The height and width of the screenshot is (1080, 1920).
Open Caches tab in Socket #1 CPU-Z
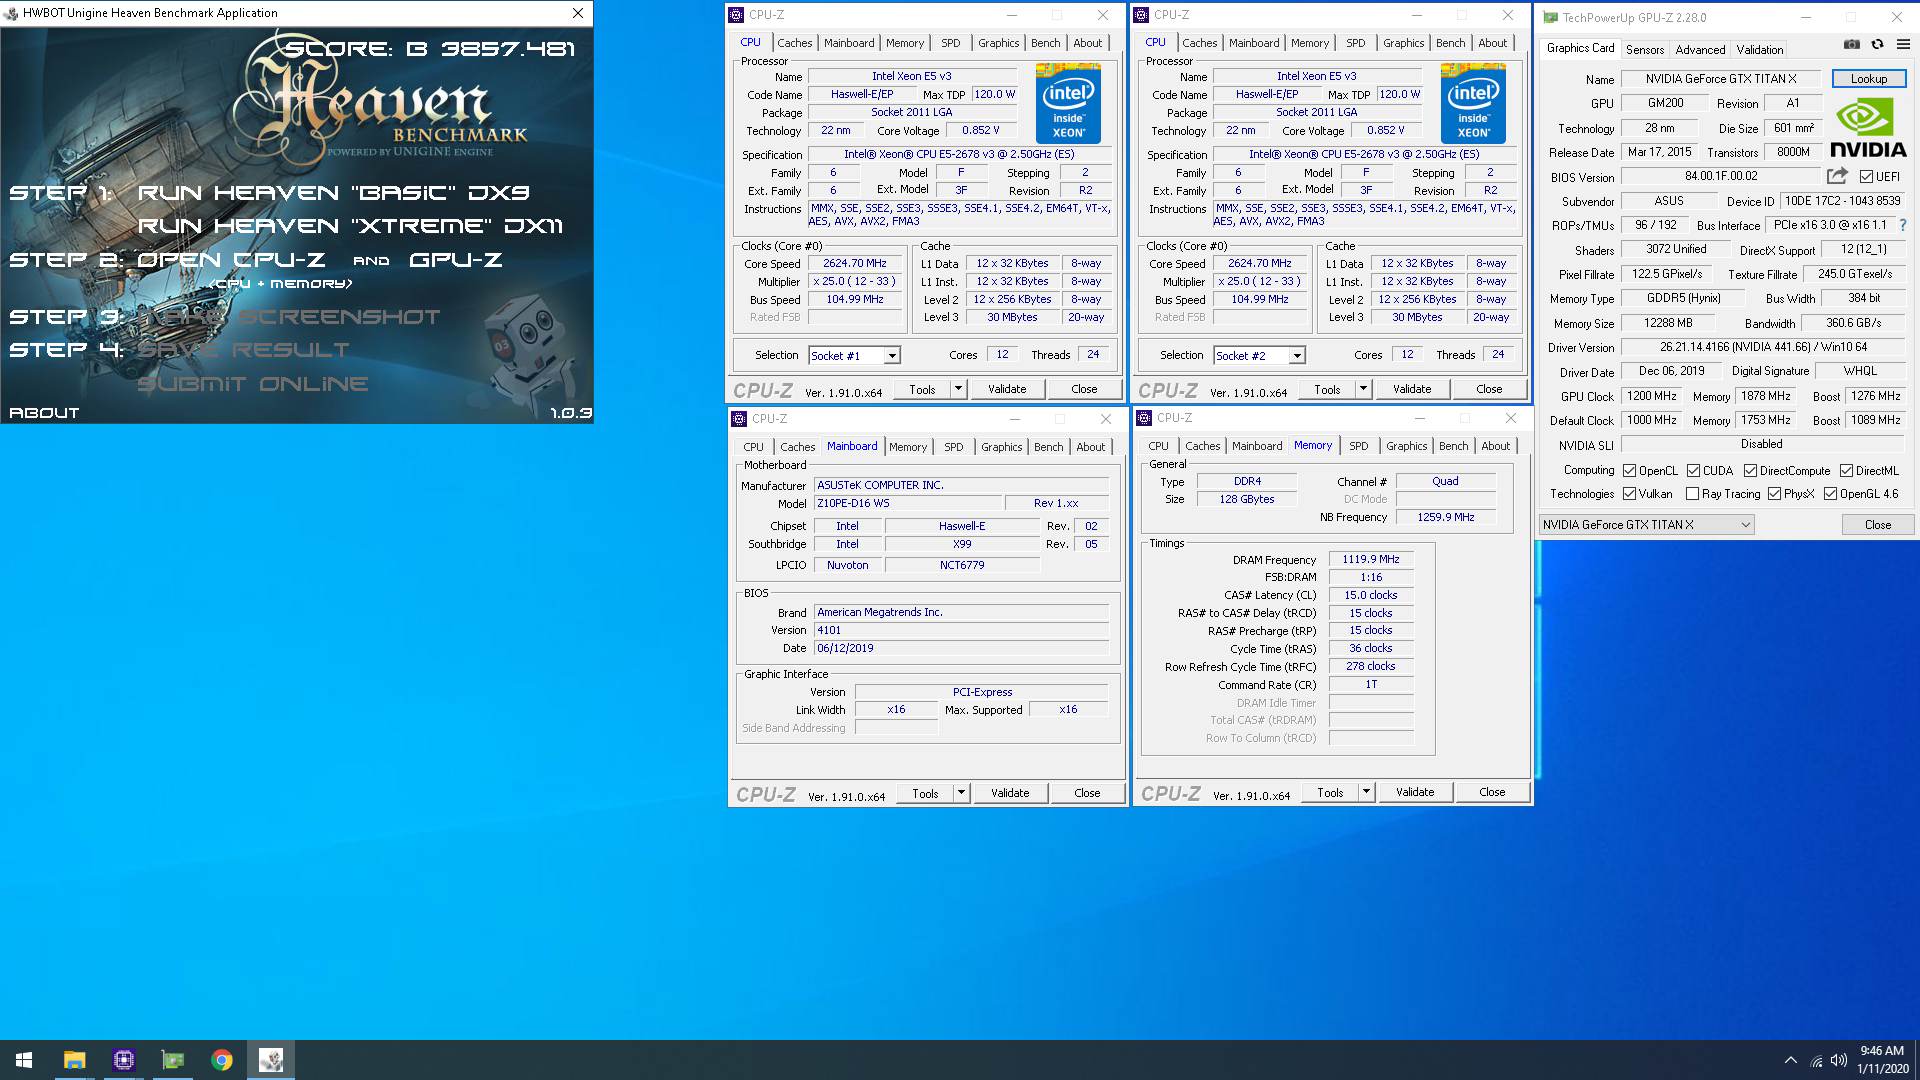point(794,43)
